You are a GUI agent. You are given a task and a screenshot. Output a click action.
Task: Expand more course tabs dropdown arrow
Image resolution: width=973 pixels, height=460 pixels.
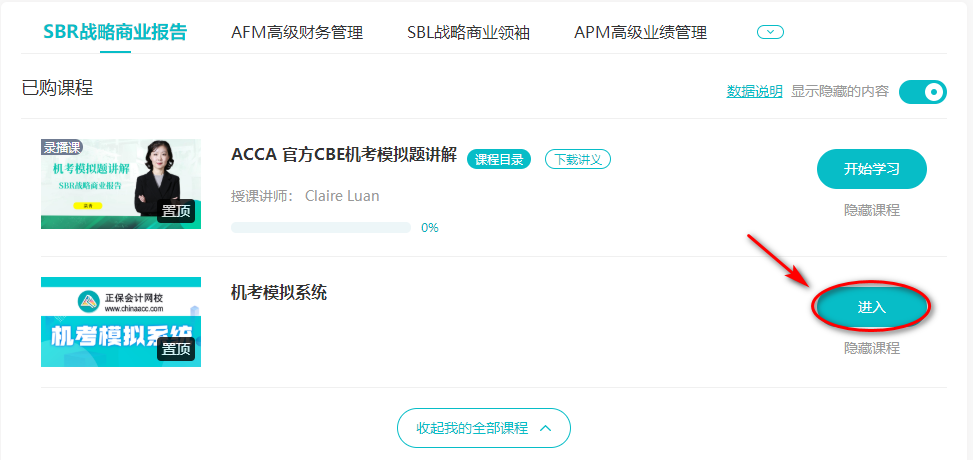pyautogui.click(x=770, y=32)
